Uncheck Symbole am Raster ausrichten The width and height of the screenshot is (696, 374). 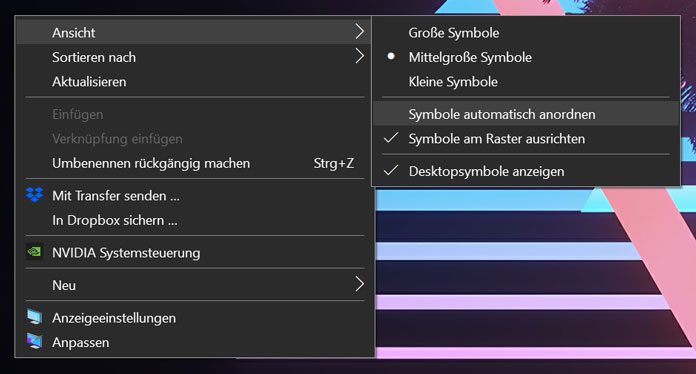pos(526,139)
